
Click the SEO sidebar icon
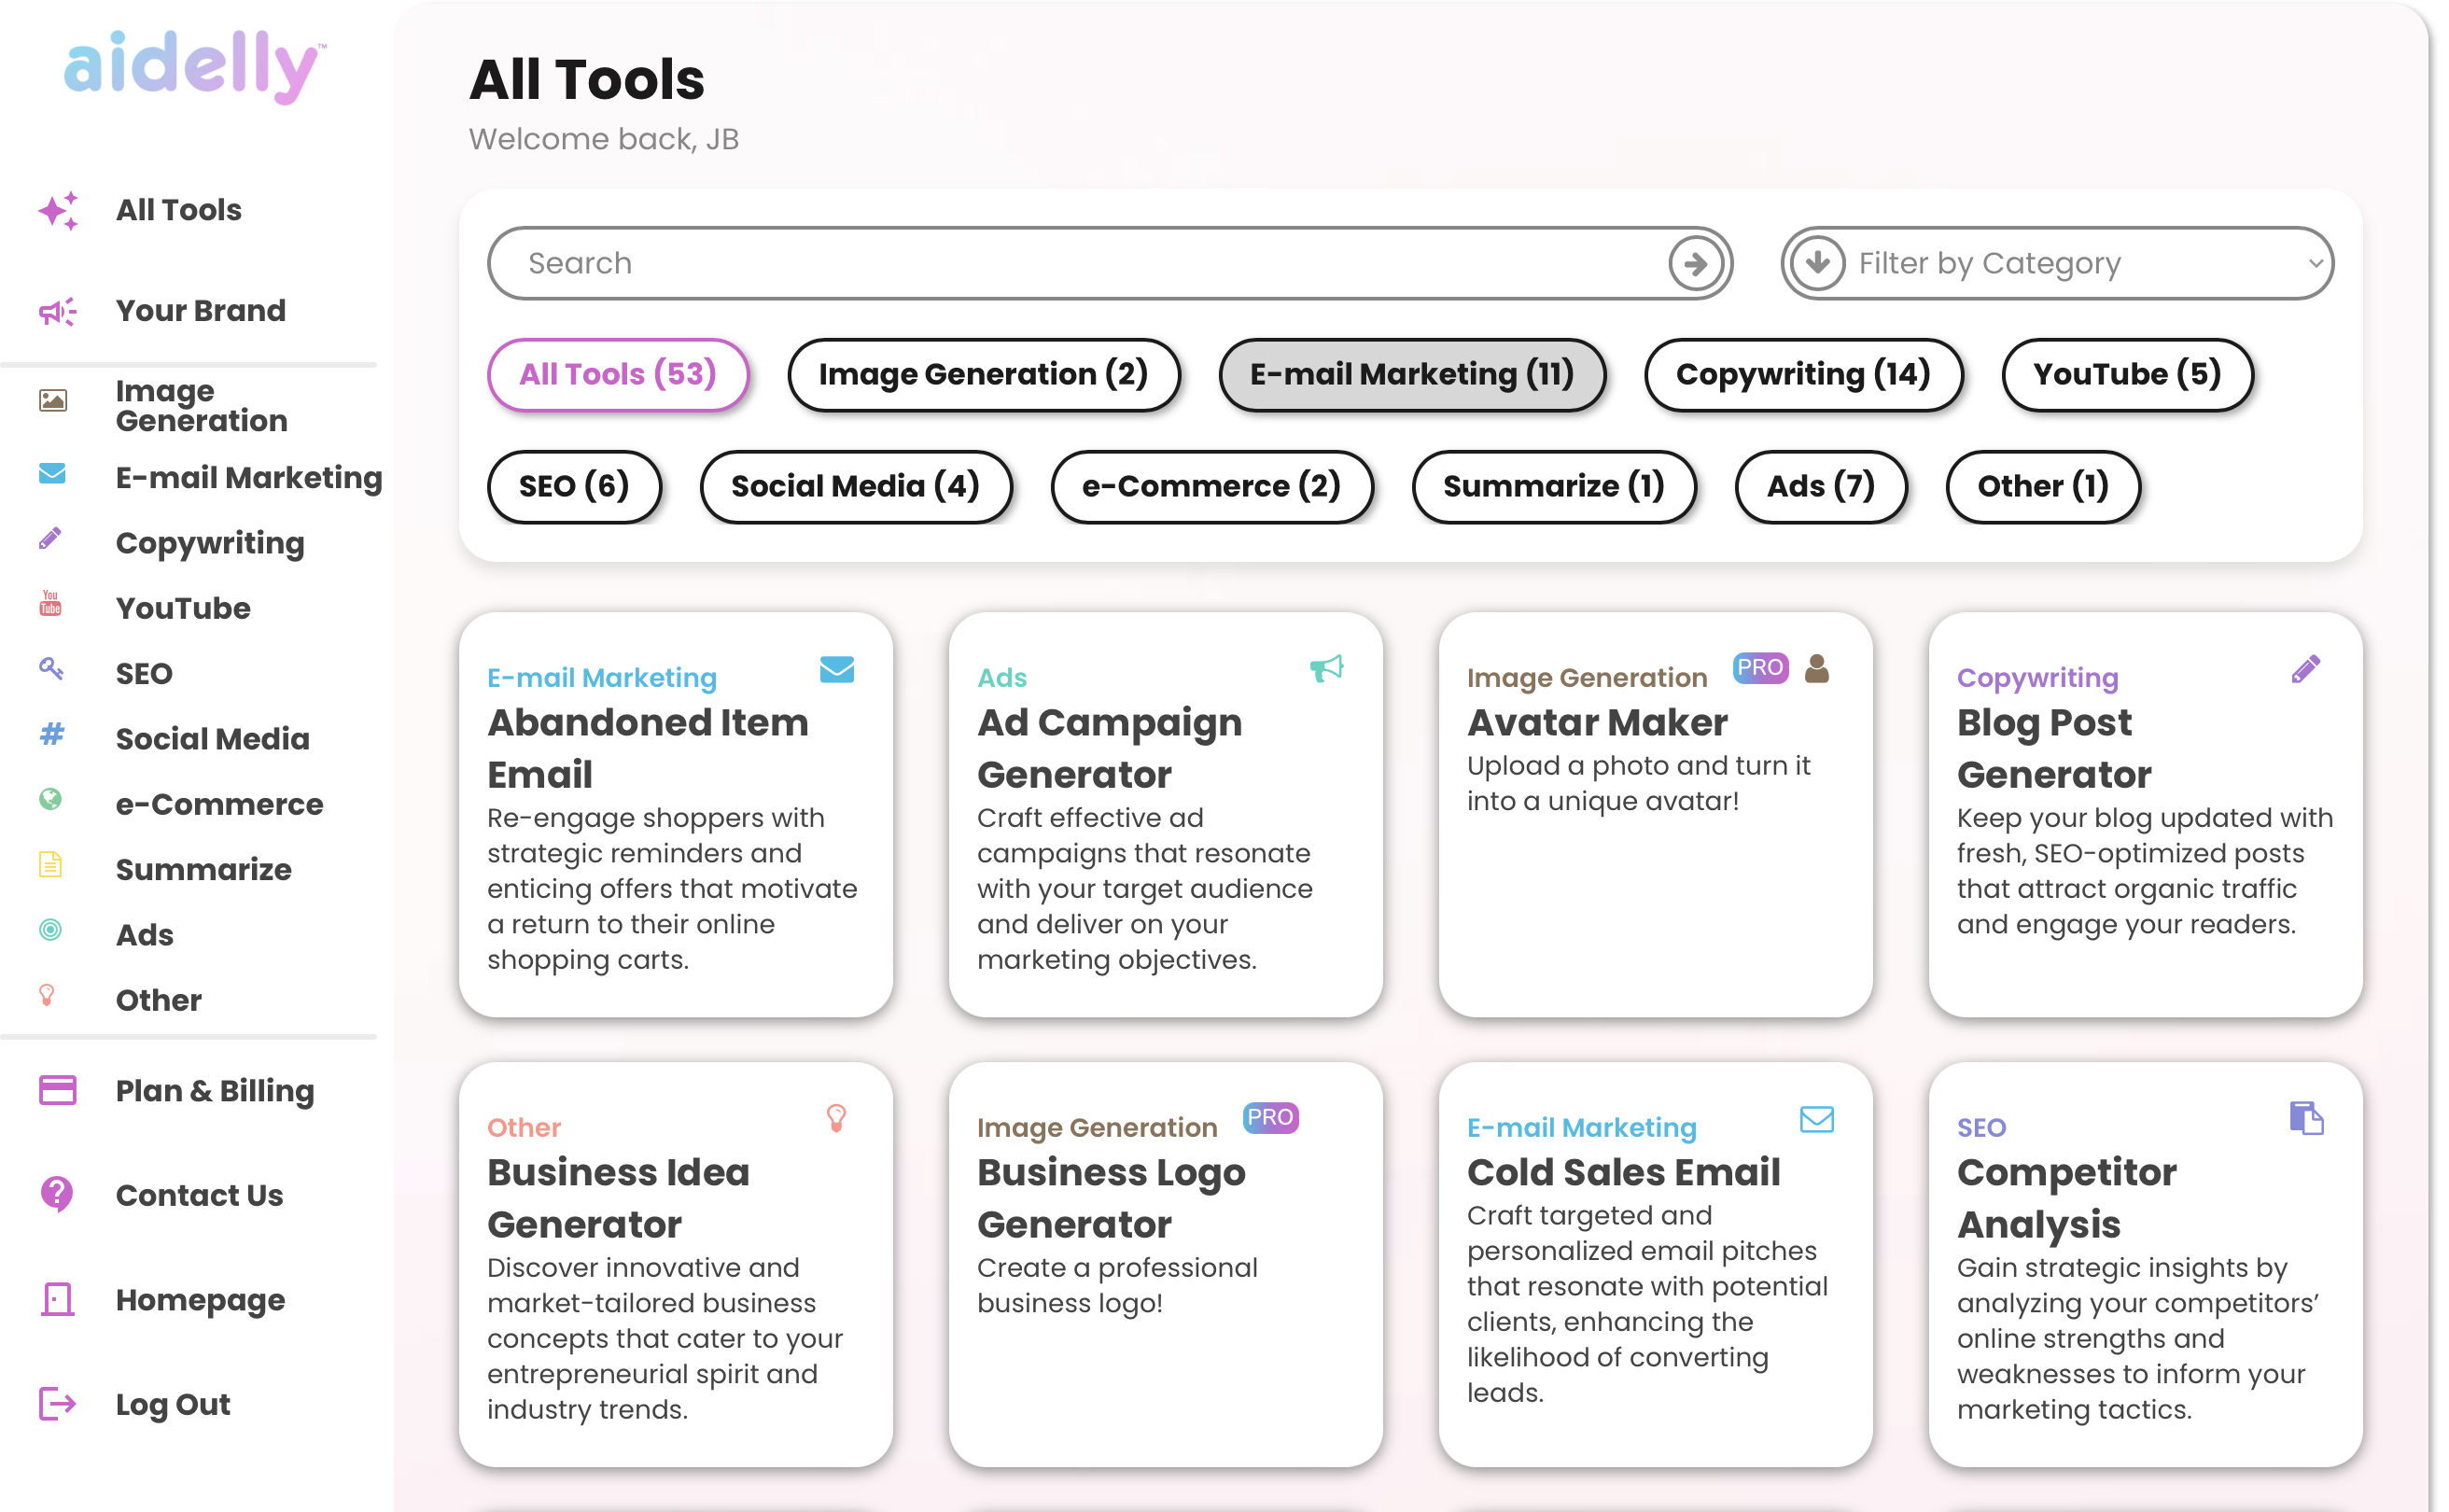point(52,674)
